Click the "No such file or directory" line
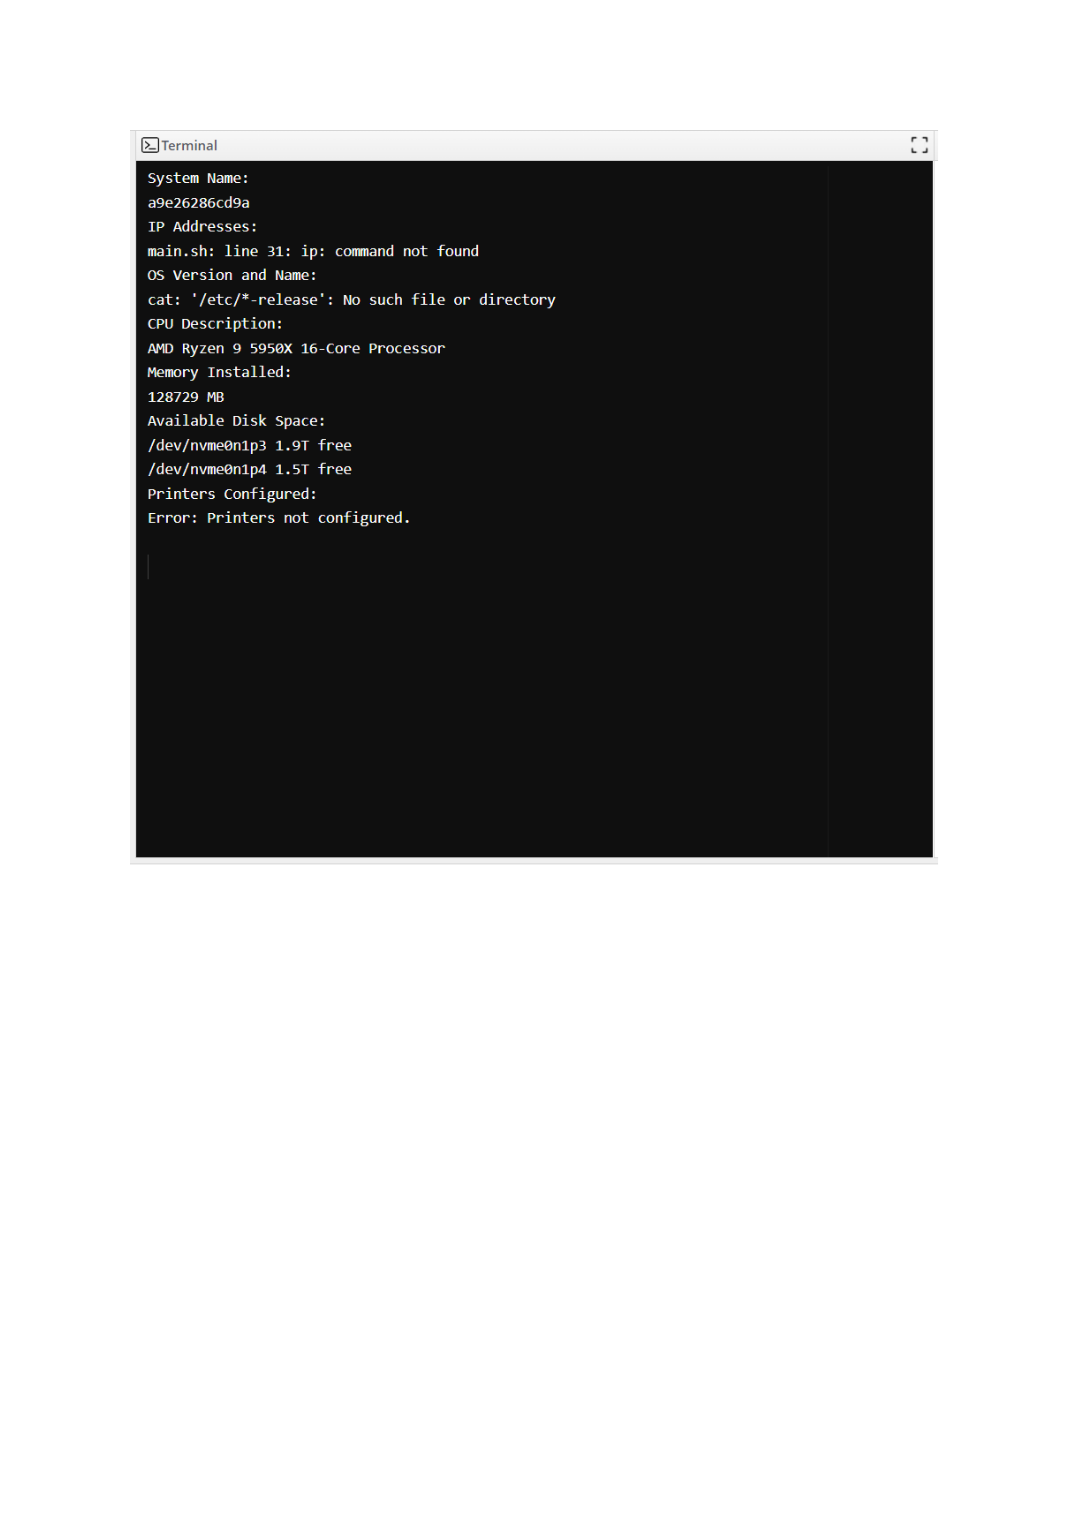 (x=351, y=300)
